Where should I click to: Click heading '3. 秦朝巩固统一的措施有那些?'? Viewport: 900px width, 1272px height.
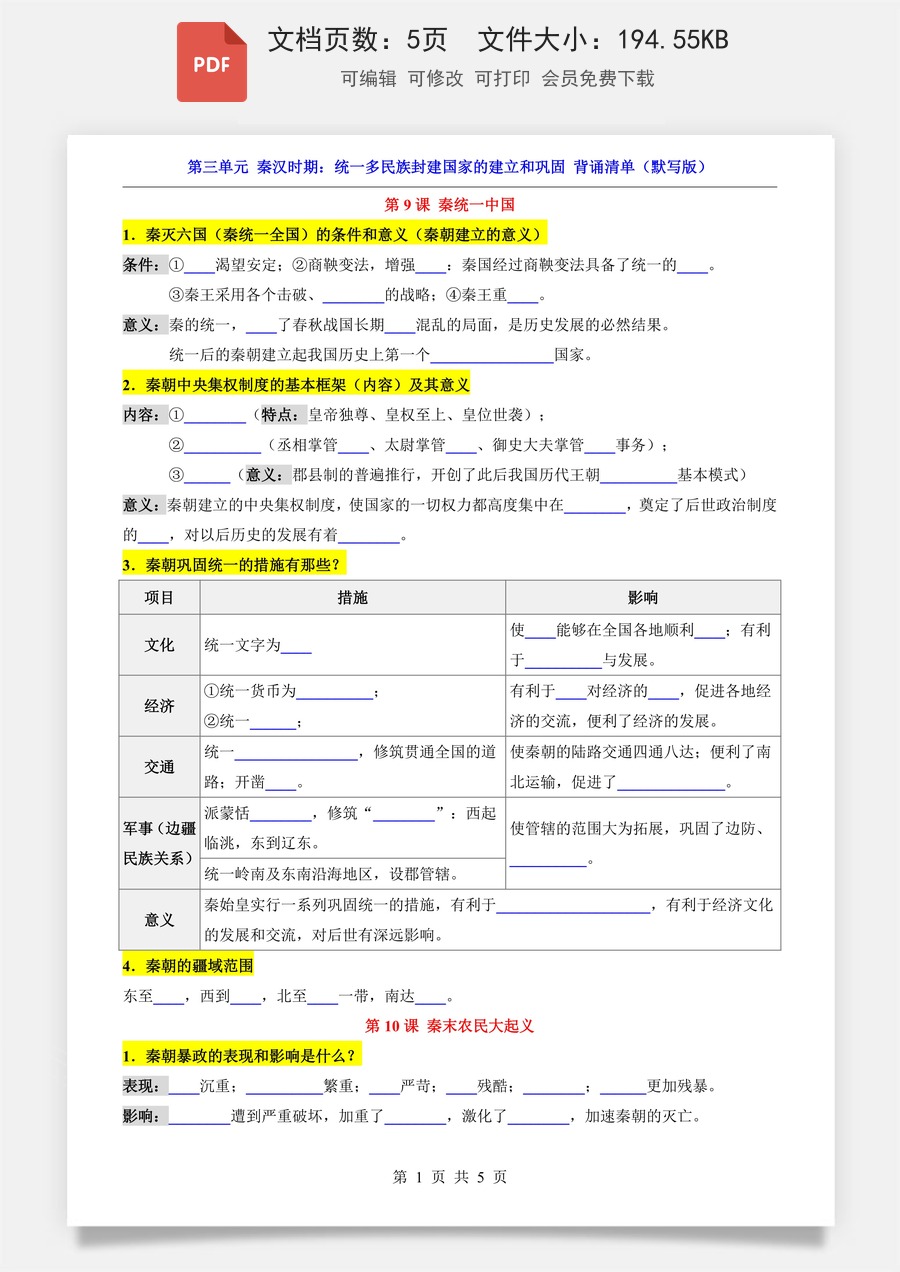(234, 565)
